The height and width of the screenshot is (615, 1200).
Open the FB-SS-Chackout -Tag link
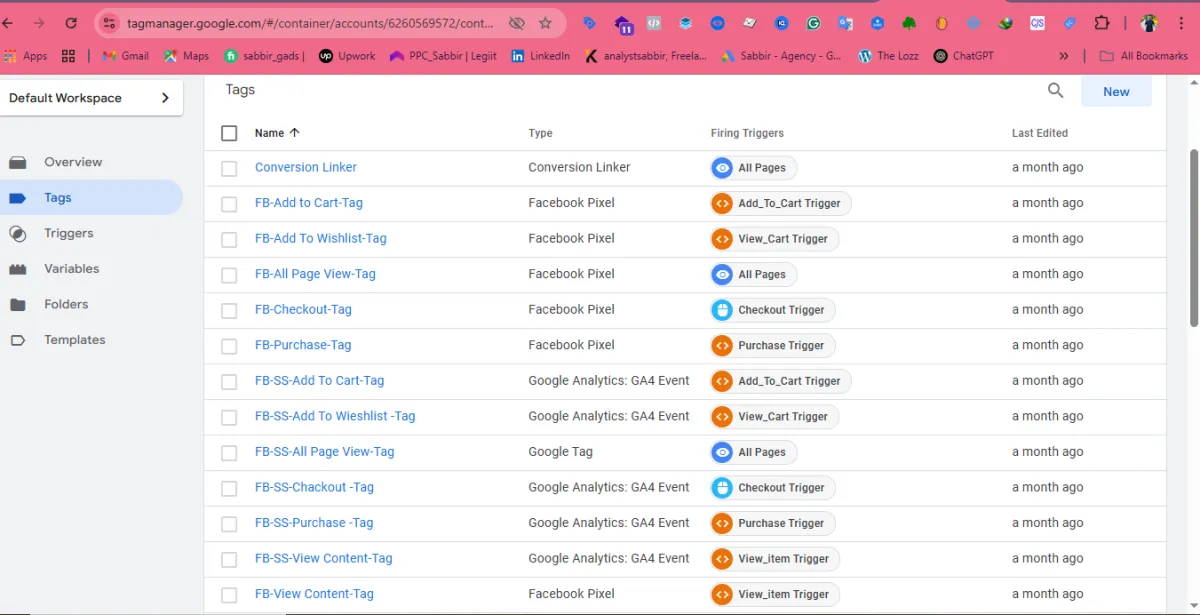(x=314, y=487)
